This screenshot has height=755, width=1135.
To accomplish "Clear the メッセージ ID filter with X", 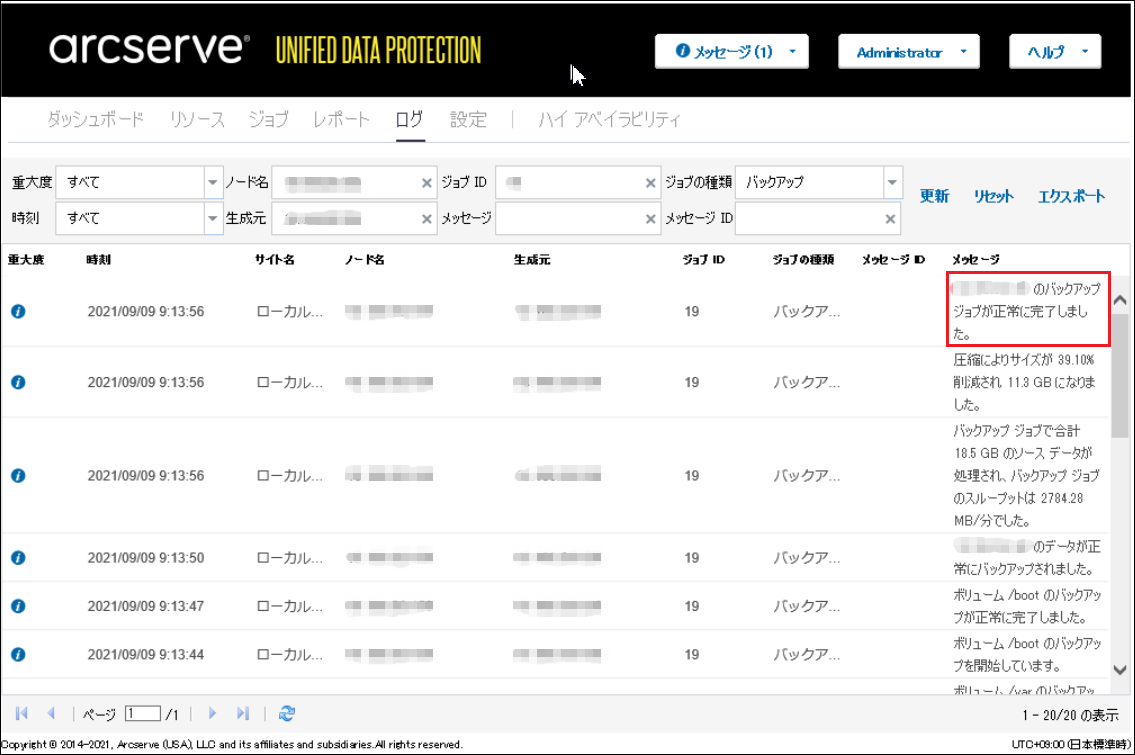I will point(890,219).
